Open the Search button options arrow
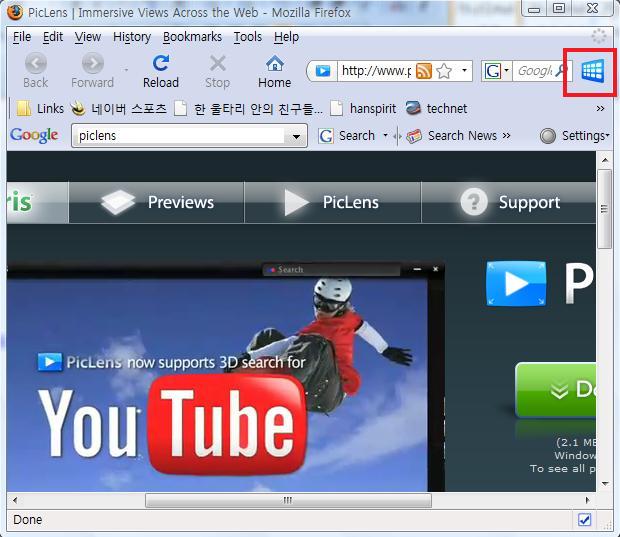 385,136
